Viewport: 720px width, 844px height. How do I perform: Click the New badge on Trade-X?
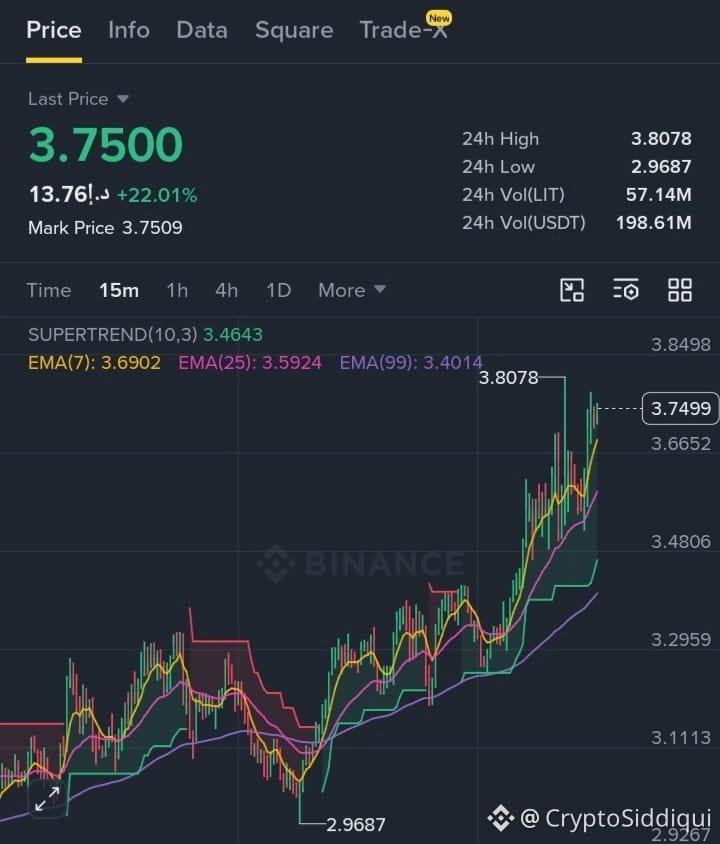439,18
